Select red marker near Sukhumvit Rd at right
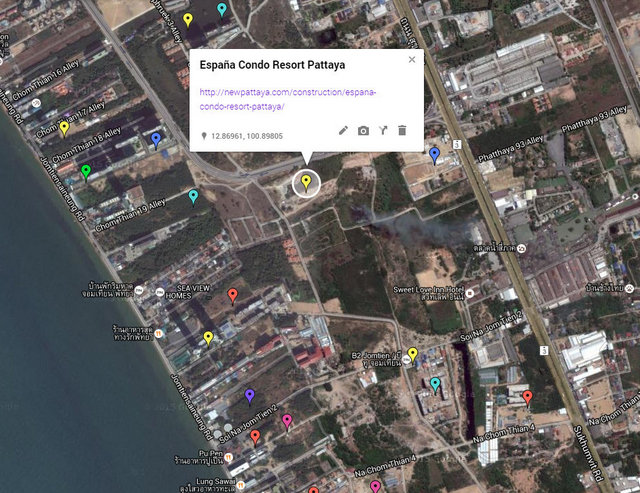The height and width of the screenshot is (493, 640). coord(527,398)
